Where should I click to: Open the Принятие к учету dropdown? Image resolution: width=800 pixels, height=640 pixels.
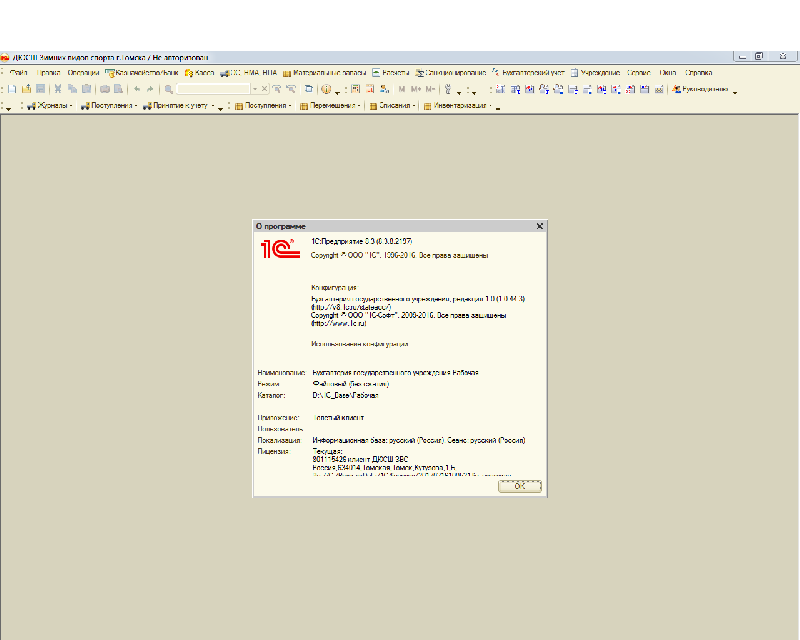click(179, 106)
